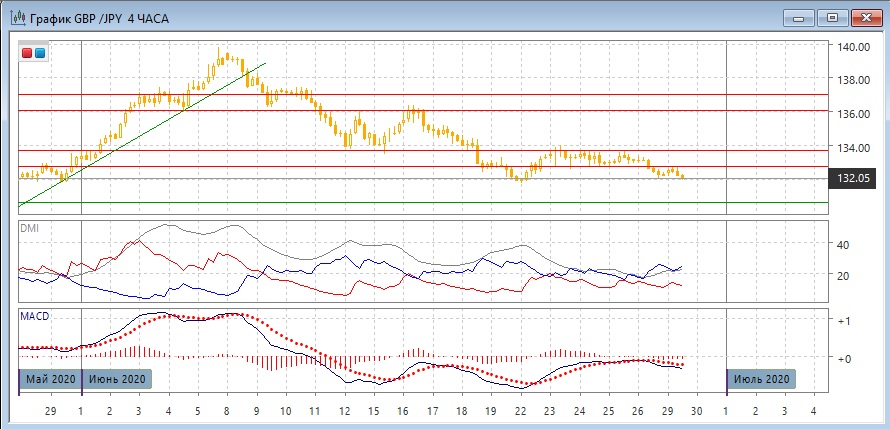Viewport: 890px width, 429px height.
Task: Click the 40 level on DMI scale
Action: [842, 245]
